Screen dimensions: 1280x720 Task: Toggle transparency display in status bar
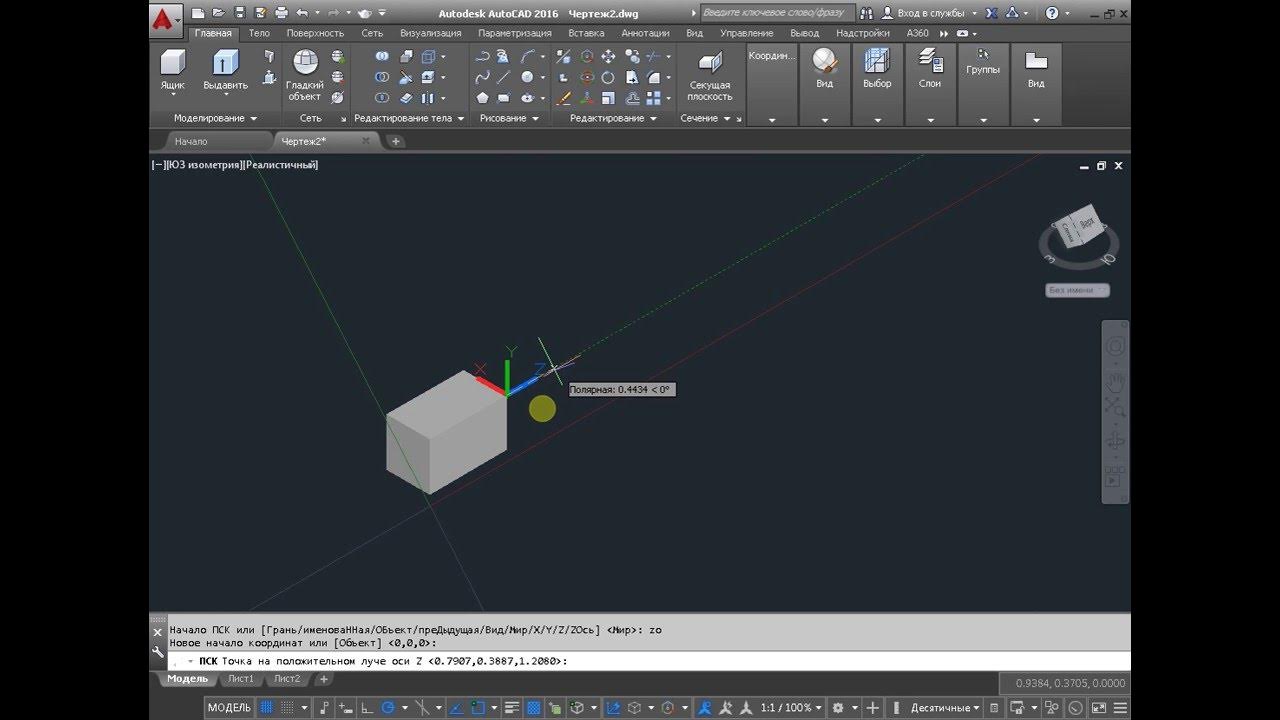(533, 708)
